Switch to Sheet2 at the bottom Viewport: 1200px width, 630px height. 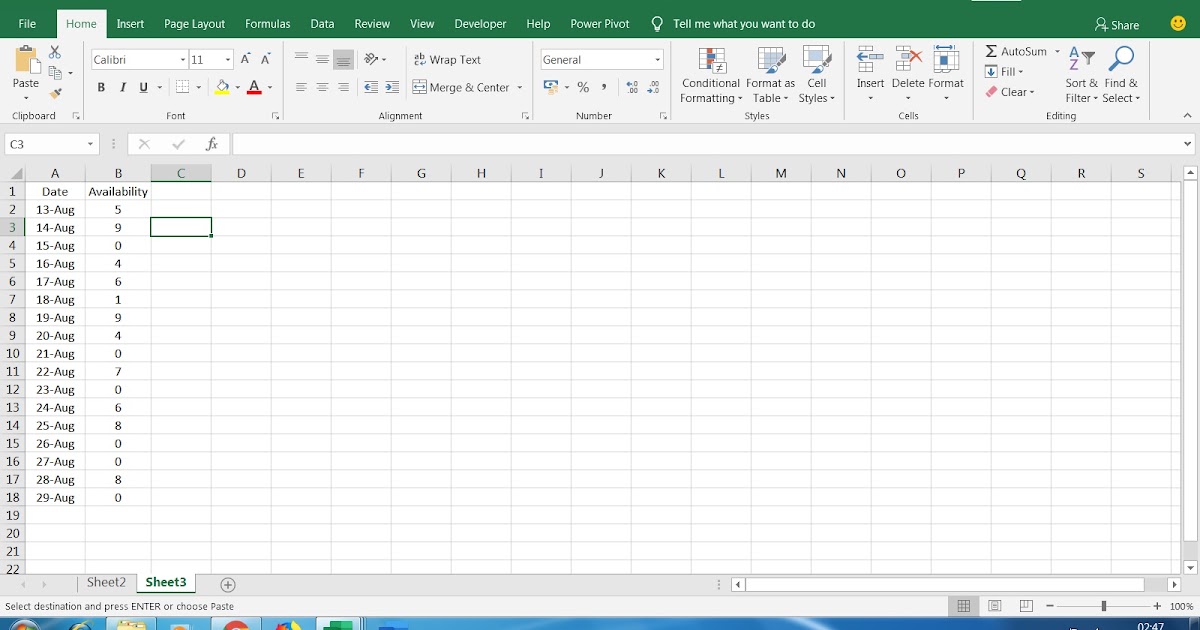[x=106, y=581]
